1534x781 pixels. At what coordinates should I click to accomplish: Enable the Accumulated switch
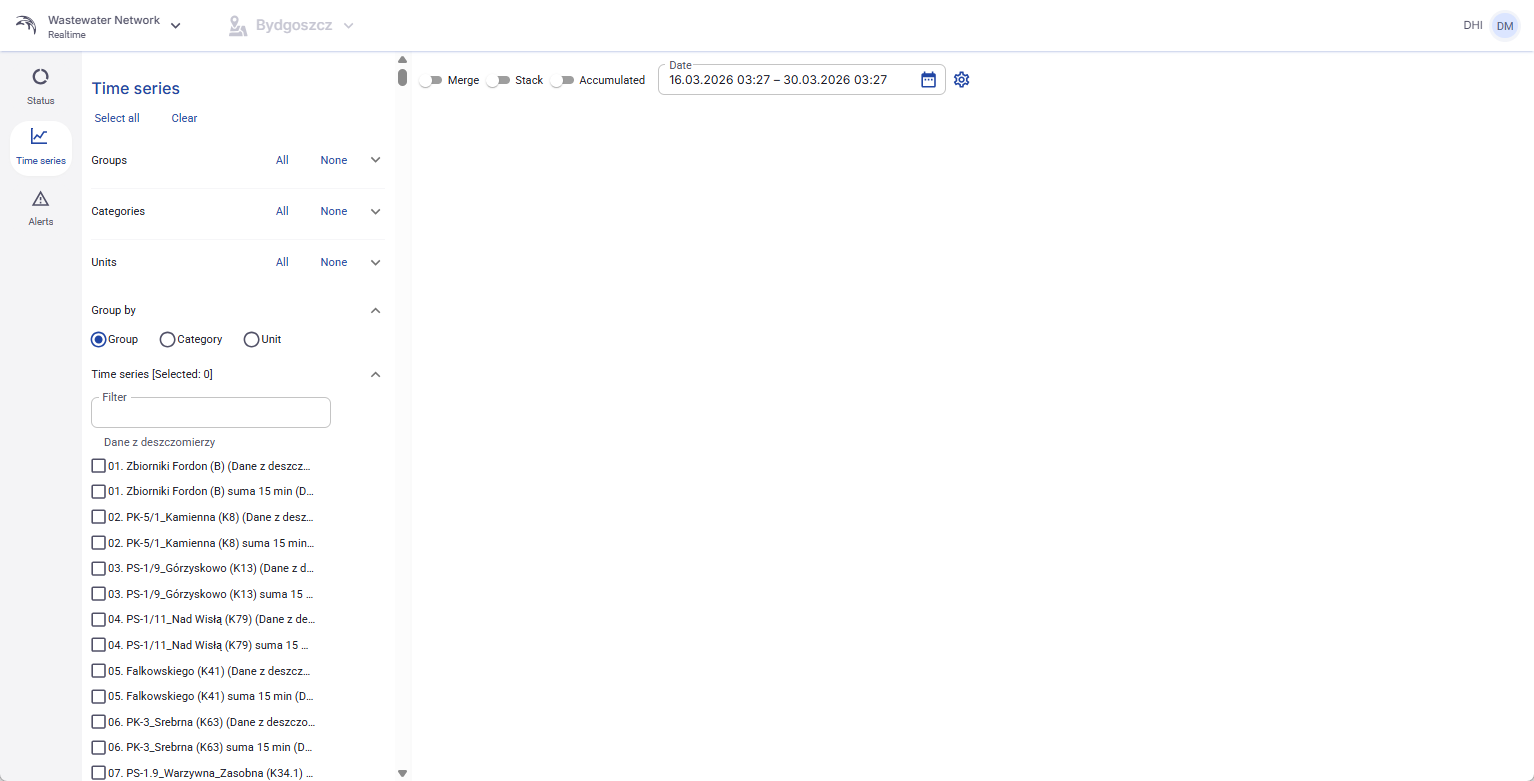pyautogui.click(x=562, y=80)
